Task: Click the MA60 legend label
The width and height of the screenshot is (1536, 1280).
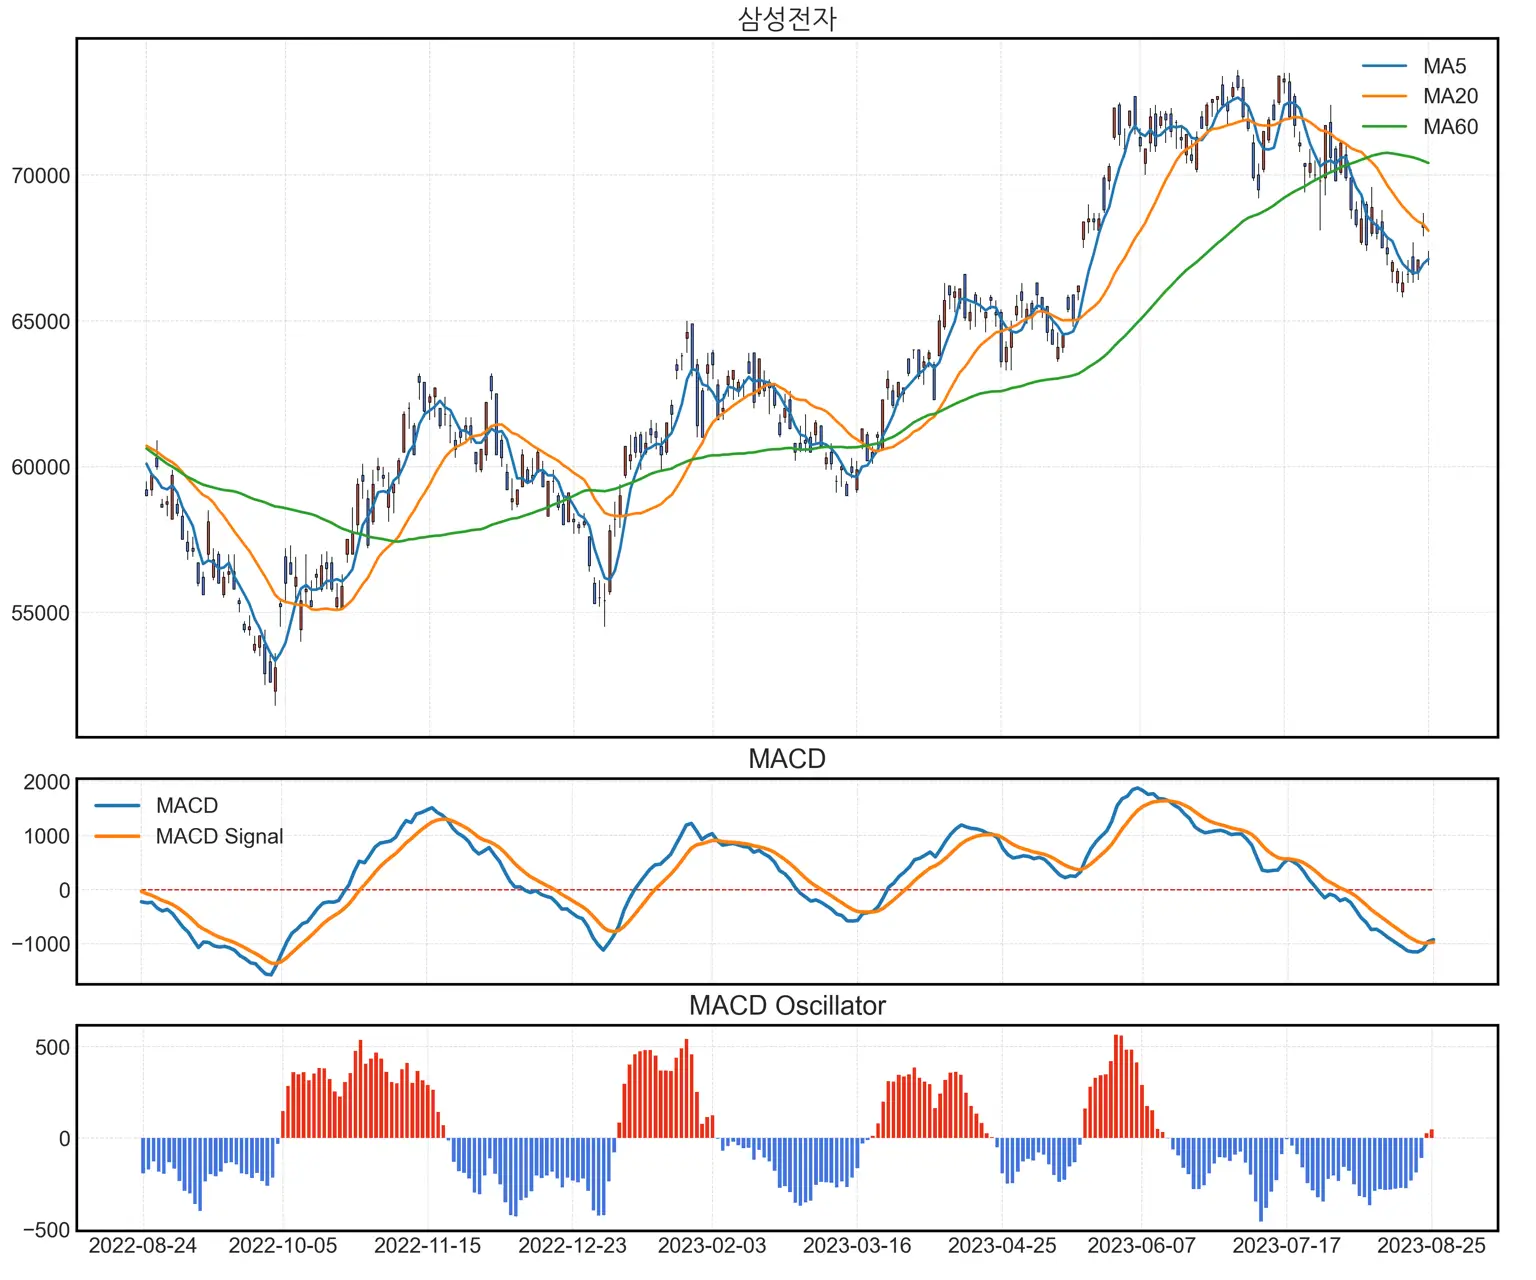Action: [x=1449, y=127]
